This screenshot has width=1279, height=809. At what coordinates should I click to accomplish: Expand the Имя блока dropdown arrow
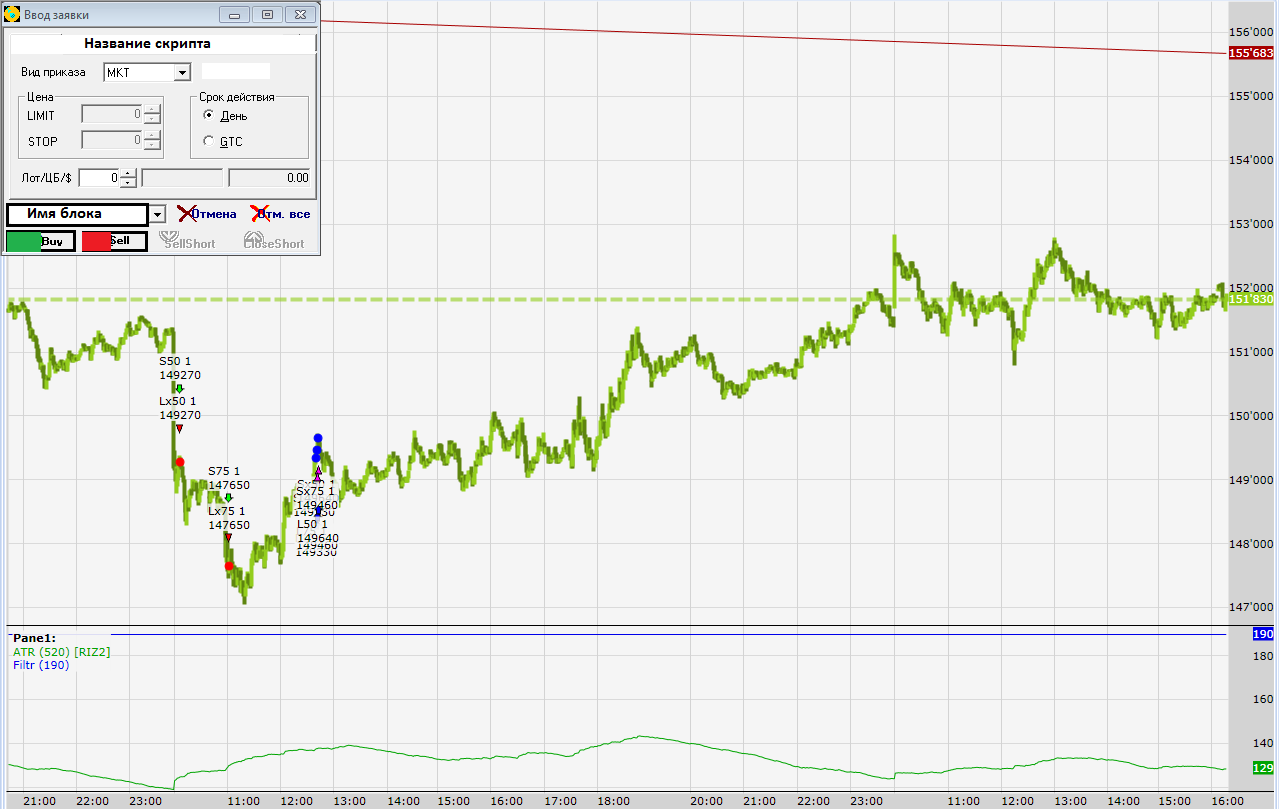click(158, 214)
